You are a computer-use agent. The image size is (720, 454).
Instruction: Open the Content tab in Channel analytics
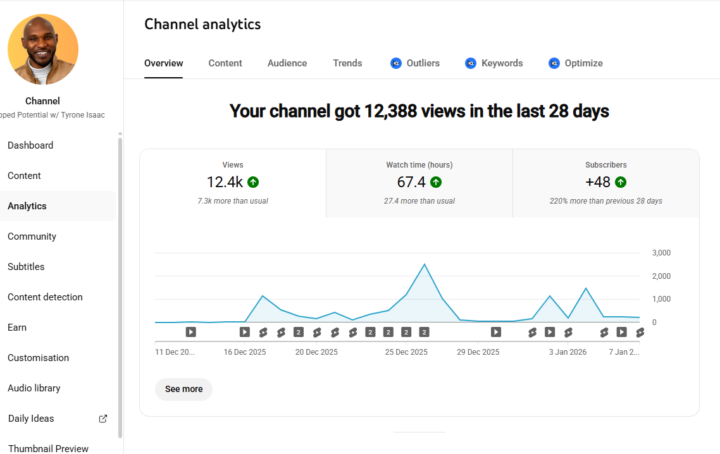click(x=225, y=63)
